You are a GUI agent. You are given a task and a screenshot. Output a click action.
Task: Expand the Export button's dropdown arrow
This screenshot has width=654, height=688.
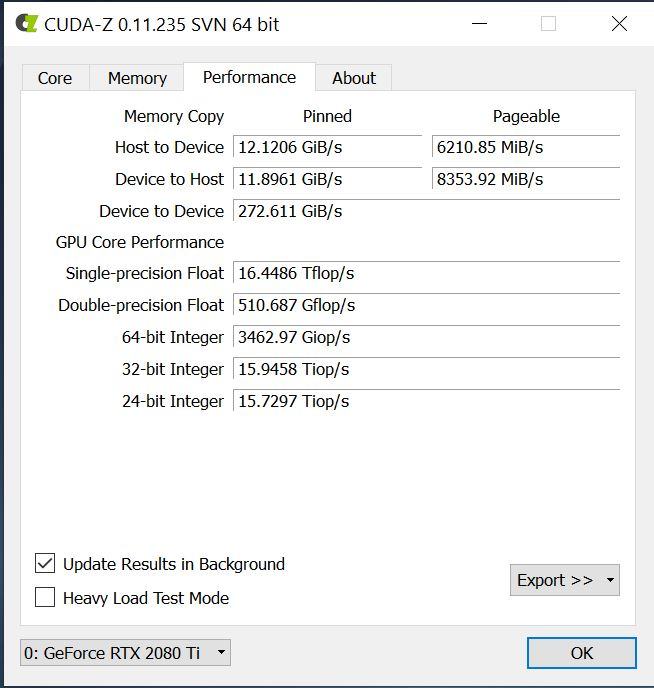pyautogui.click(x=610, y=580)
